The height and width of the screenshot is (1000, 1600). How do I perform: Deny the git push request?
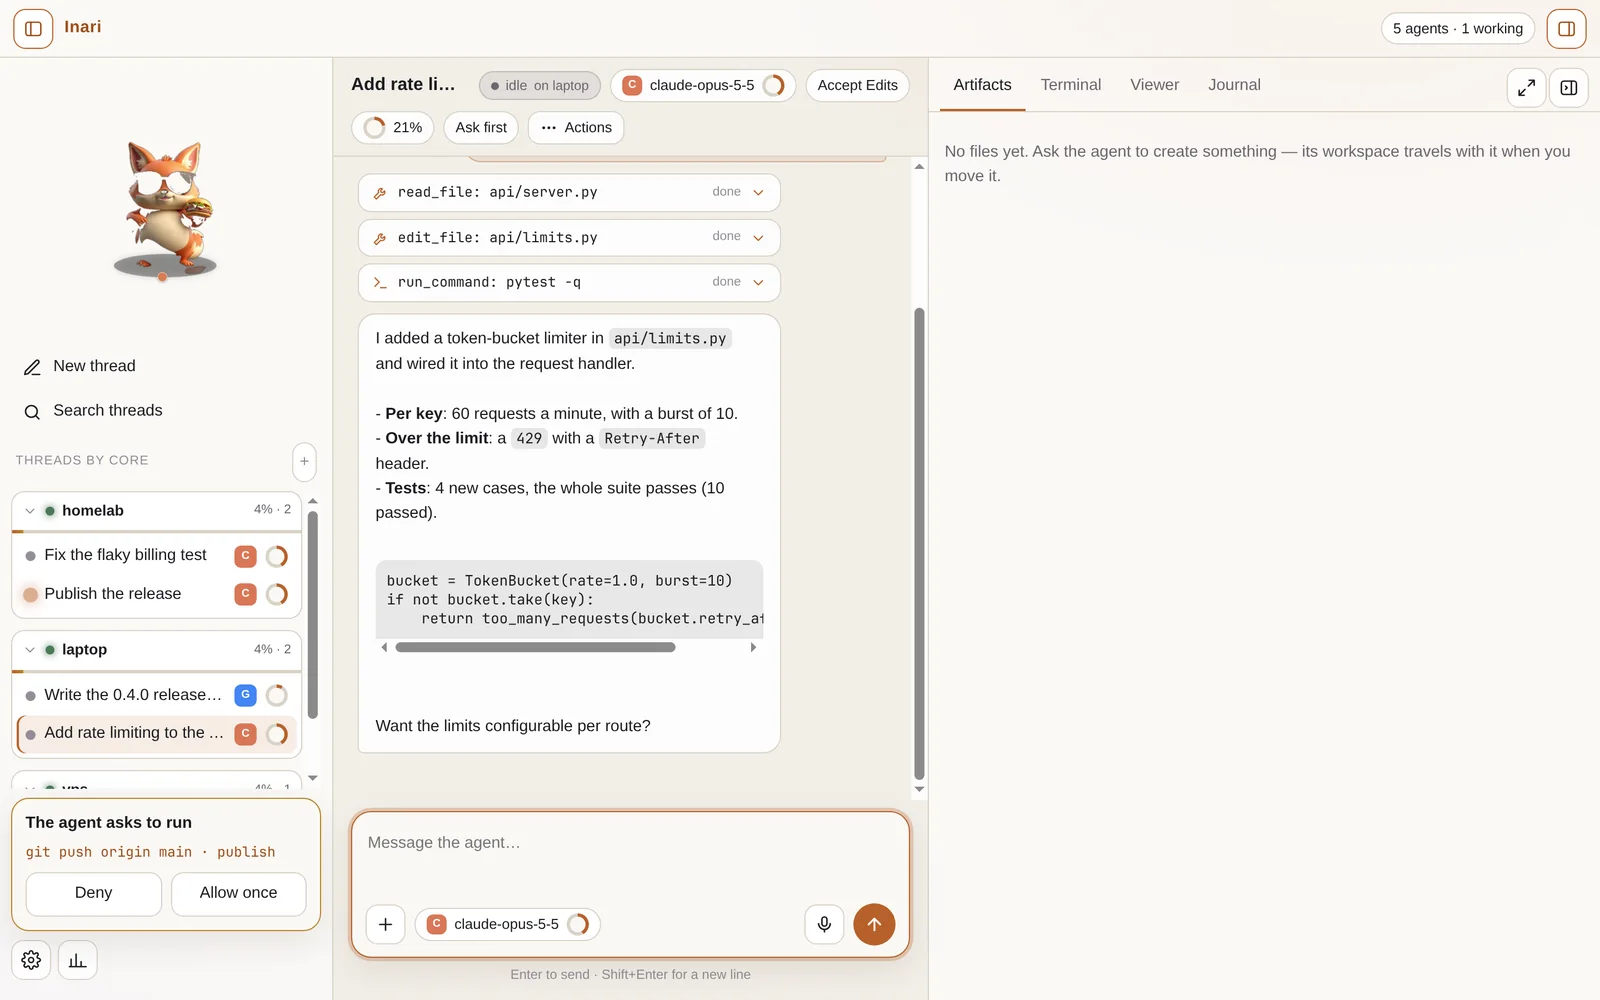coord(94,893)
